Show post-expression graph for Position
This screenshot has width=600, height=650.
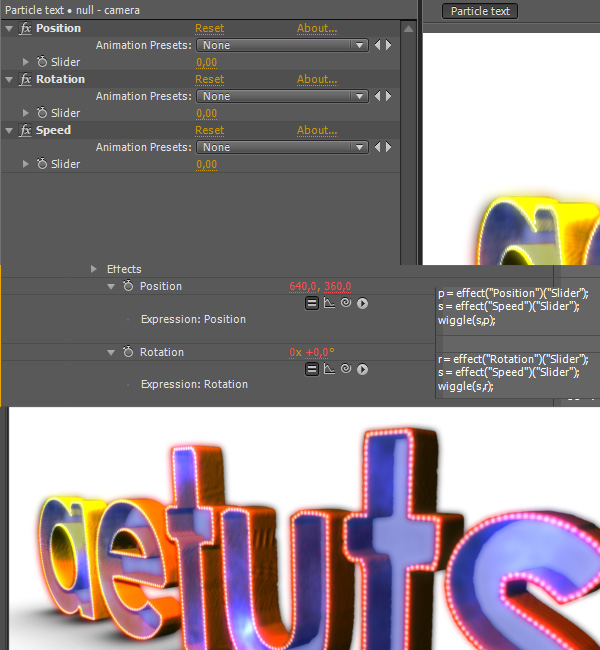tap(329, 303)
